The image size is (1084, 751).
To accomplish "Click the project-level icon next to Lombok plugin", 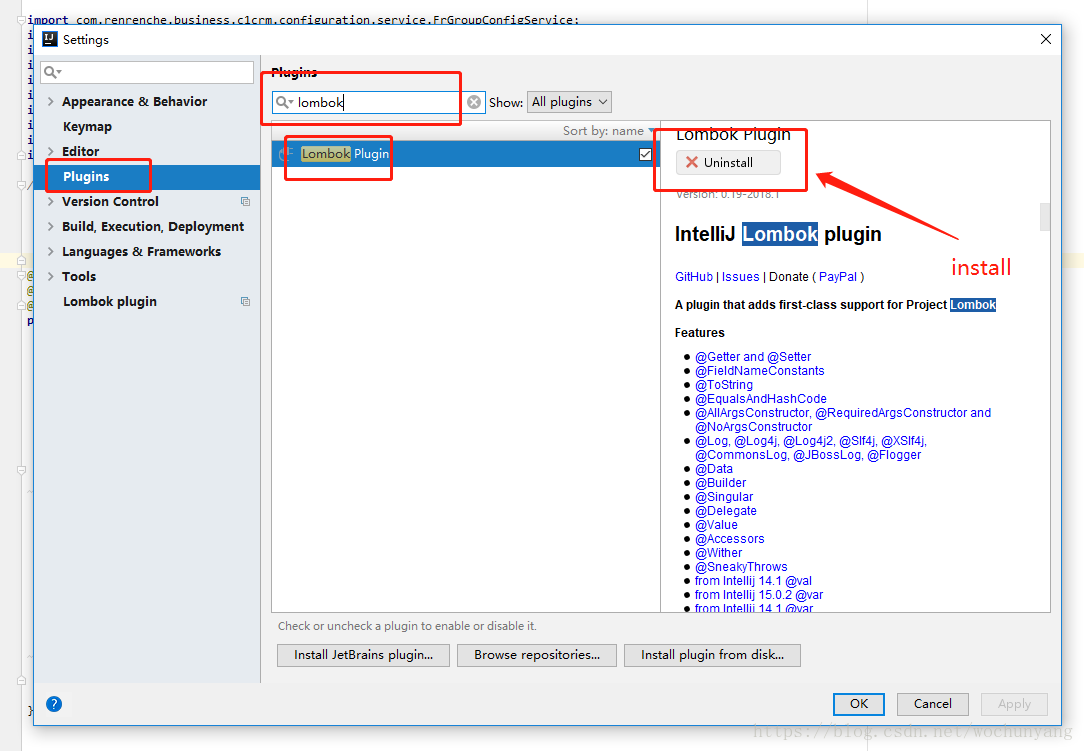I will tap(245, 302).
